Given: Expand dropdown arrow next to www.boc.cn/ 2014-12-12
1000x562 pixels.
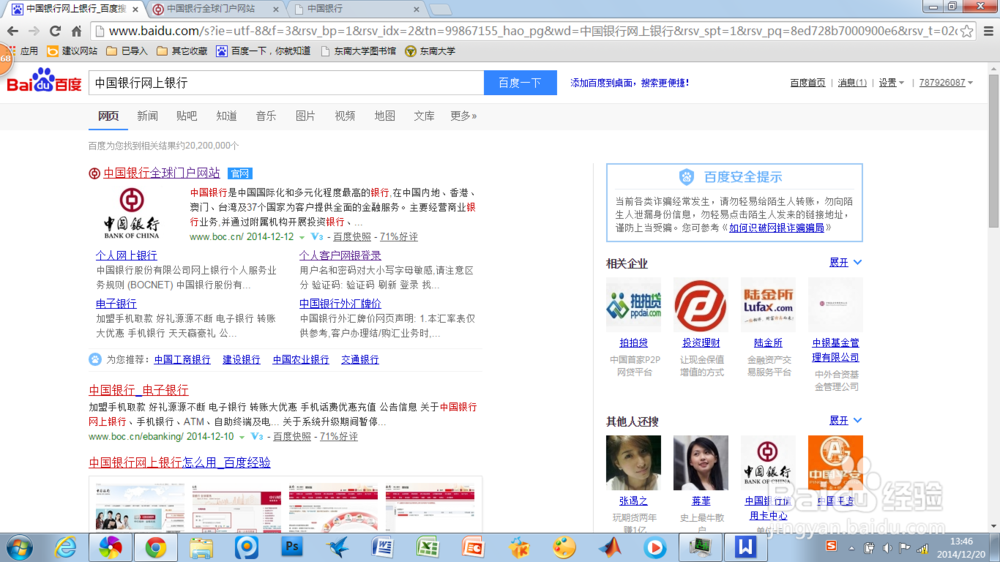Looking at the screenshot, I should tap(302, 237).
